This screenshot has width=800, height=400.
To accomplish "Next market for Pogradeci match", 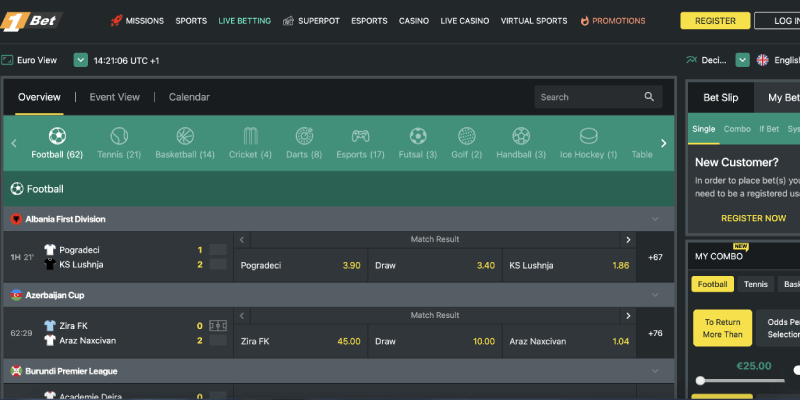I will coord(628,239).
